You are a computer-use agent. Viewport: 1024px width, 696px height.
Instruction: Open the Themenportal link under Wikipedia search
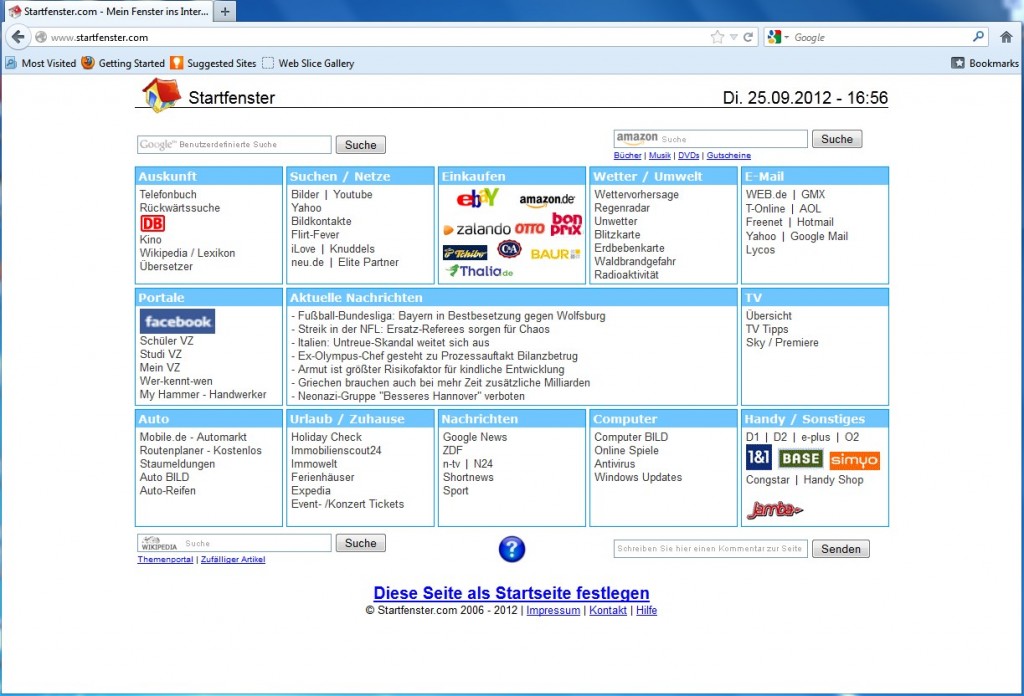(x=165, y=560)
